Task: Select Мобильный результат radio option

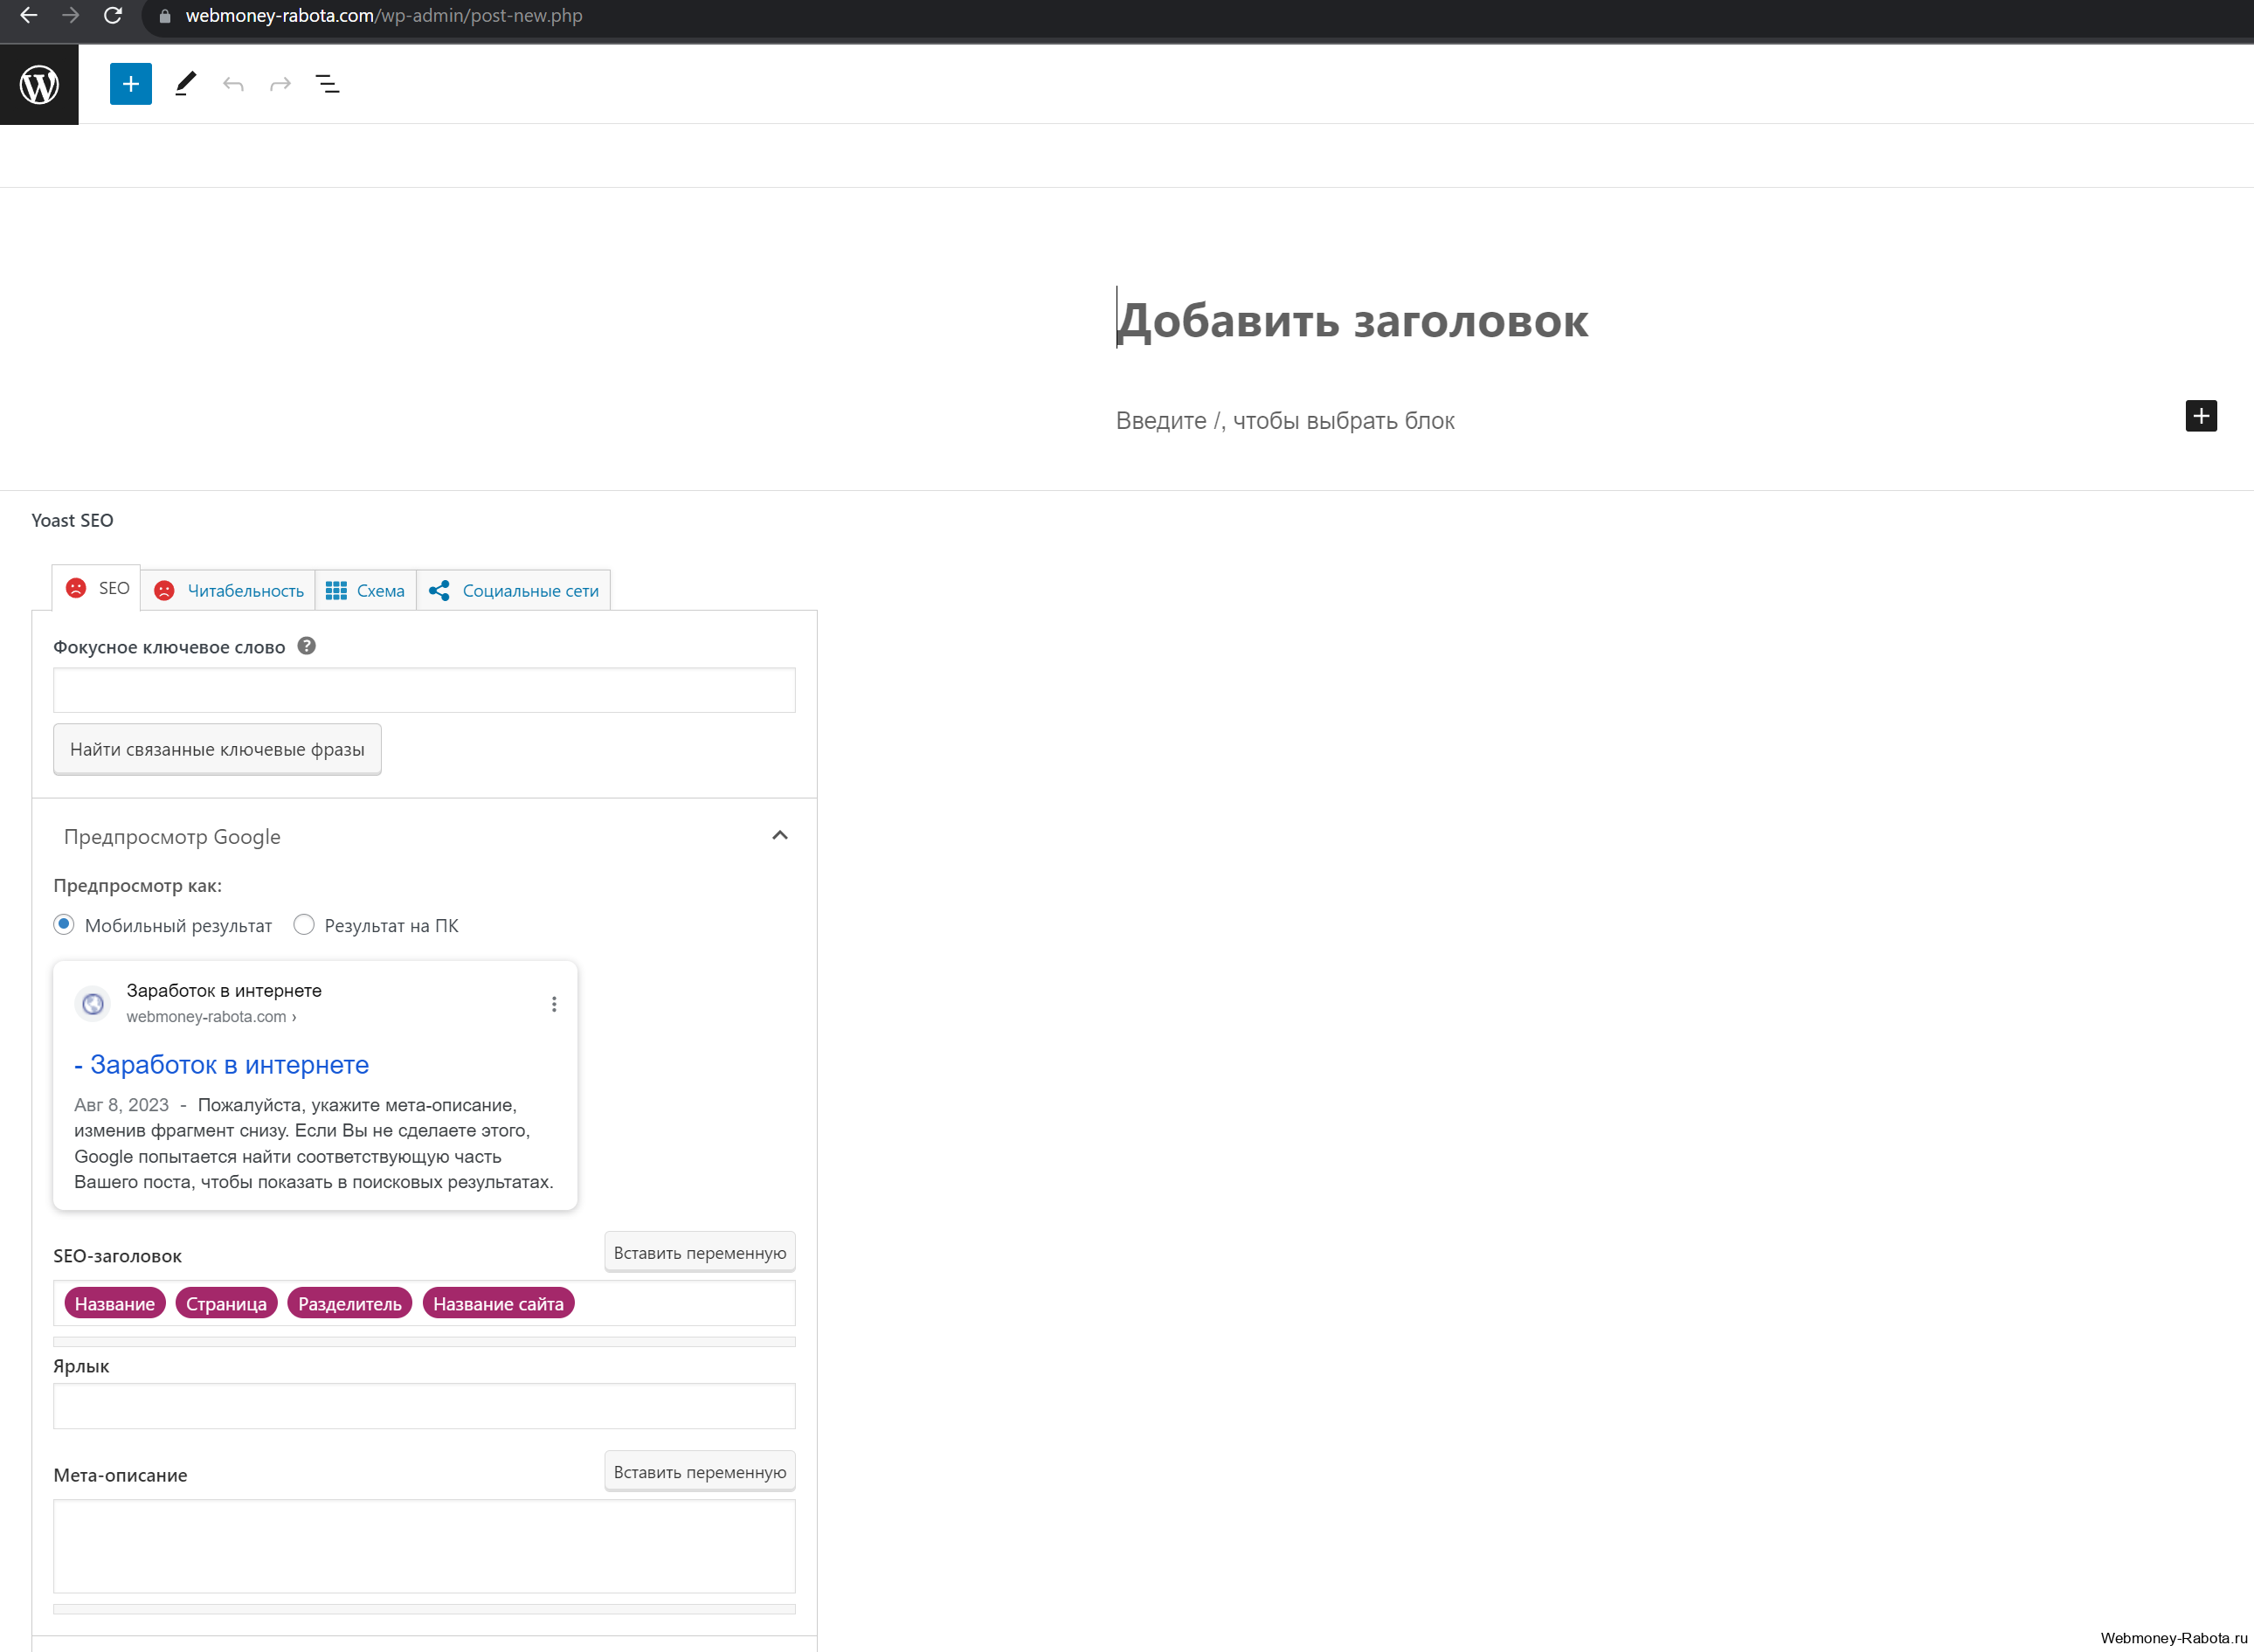Action: point(64,925)
